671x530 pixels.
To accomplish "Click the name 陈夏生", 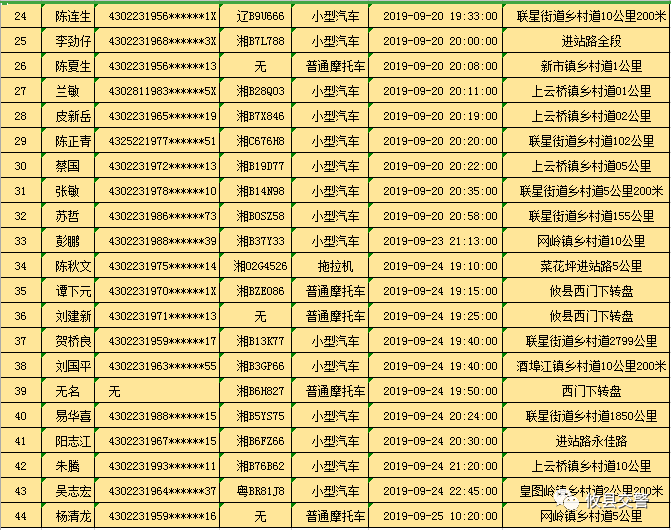I will (x=73, y=66).
